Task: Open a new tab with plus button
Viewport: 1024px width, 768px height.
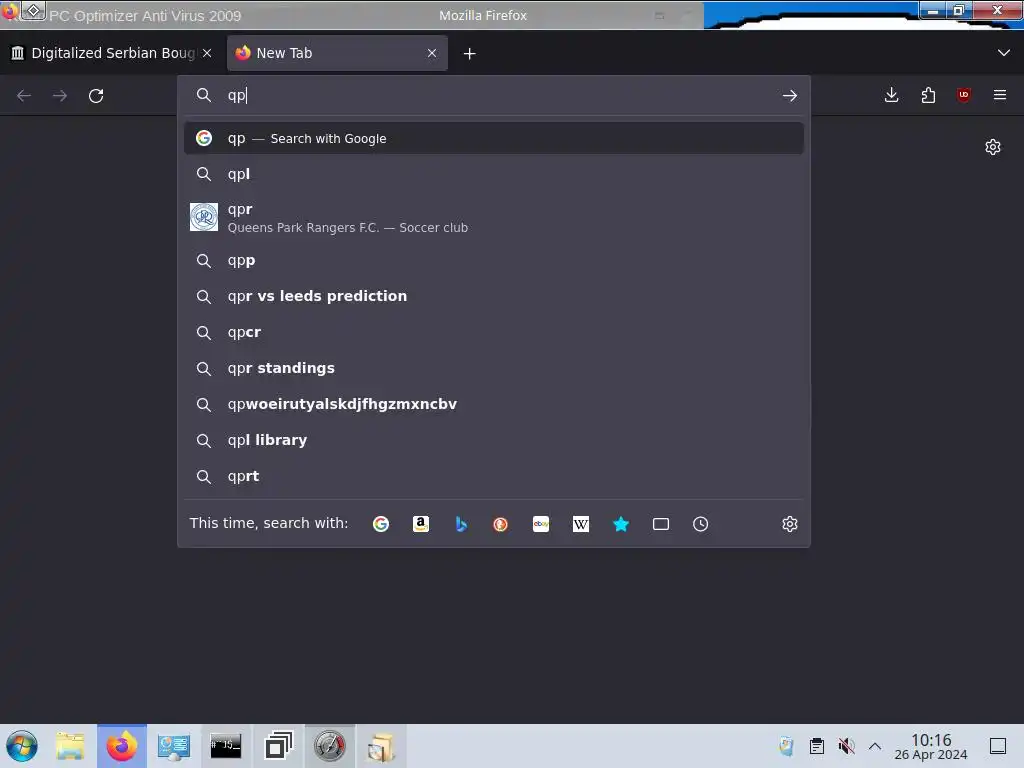Action: tap(470, 54)
